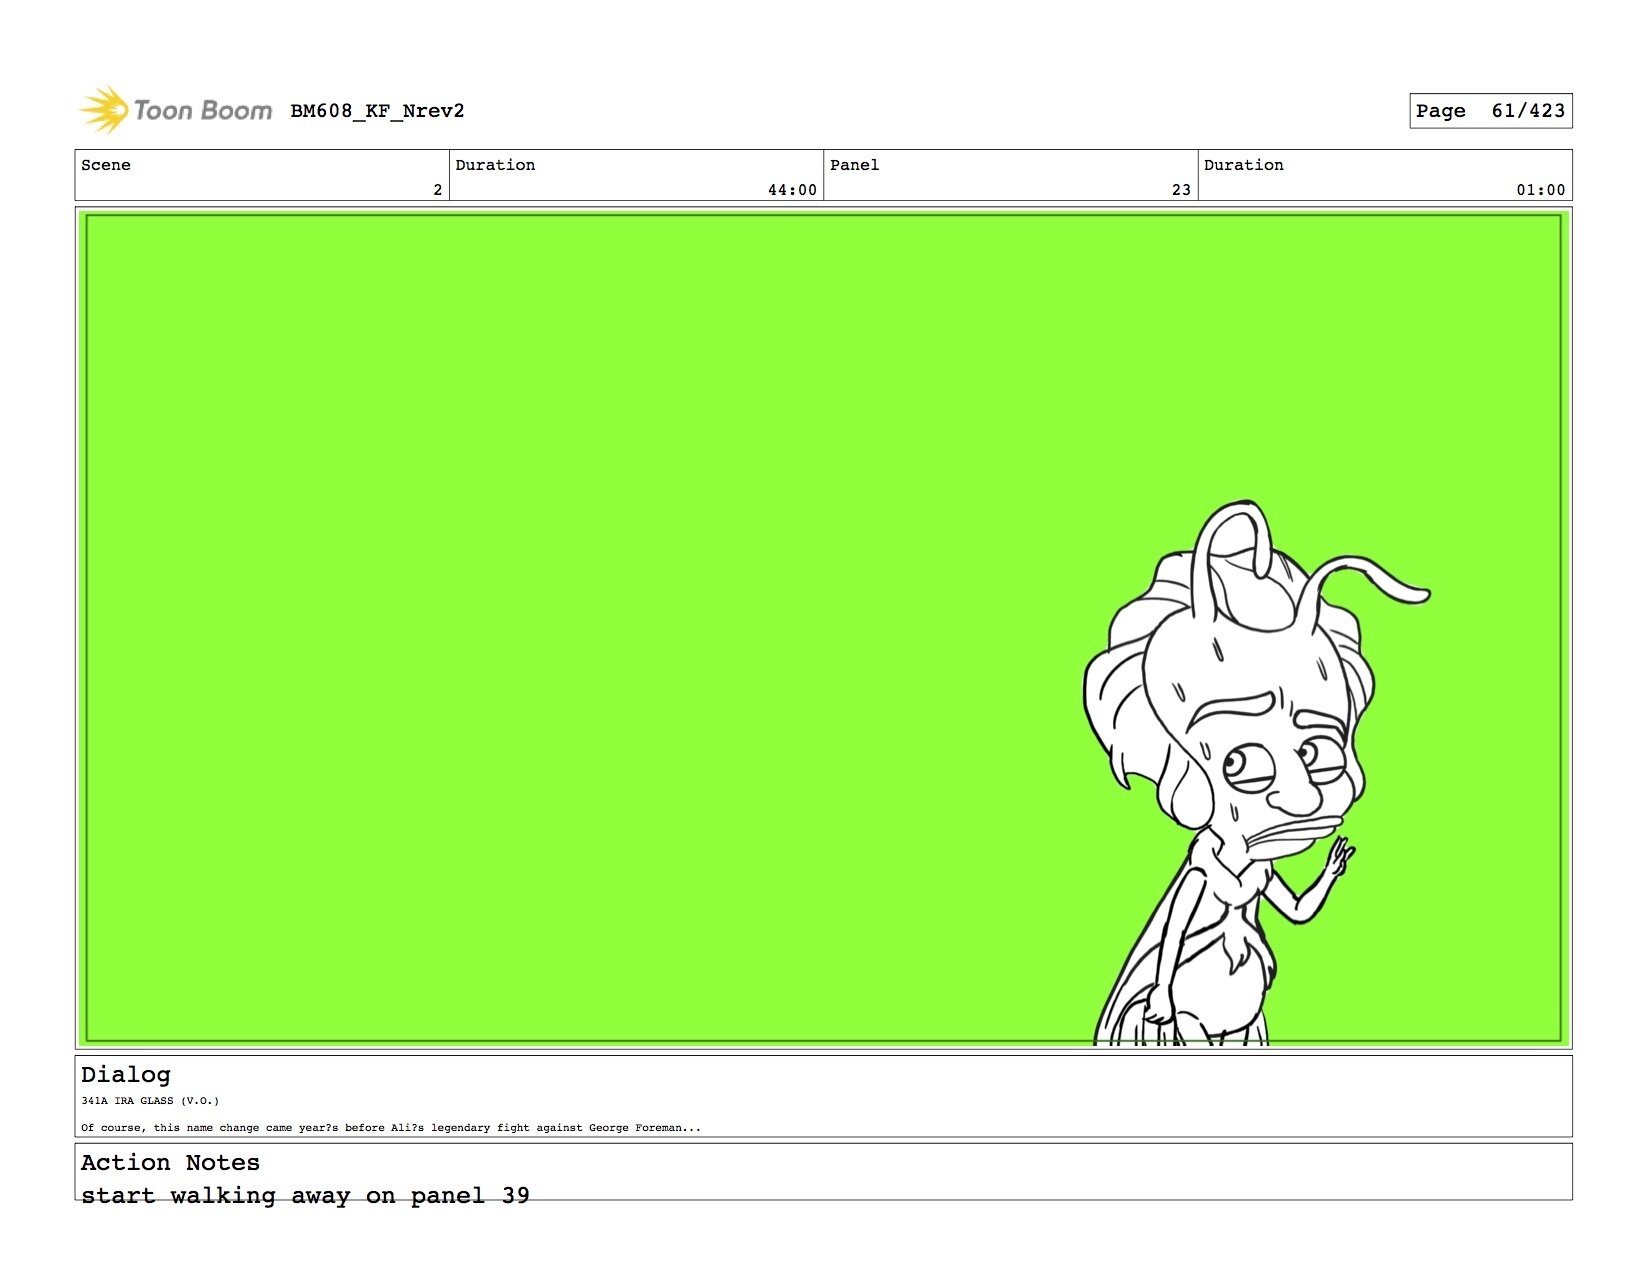The height and width of the screenshot is (1275, 1647).
Task: Click the Page 61/423 box
Action: 1490,111
